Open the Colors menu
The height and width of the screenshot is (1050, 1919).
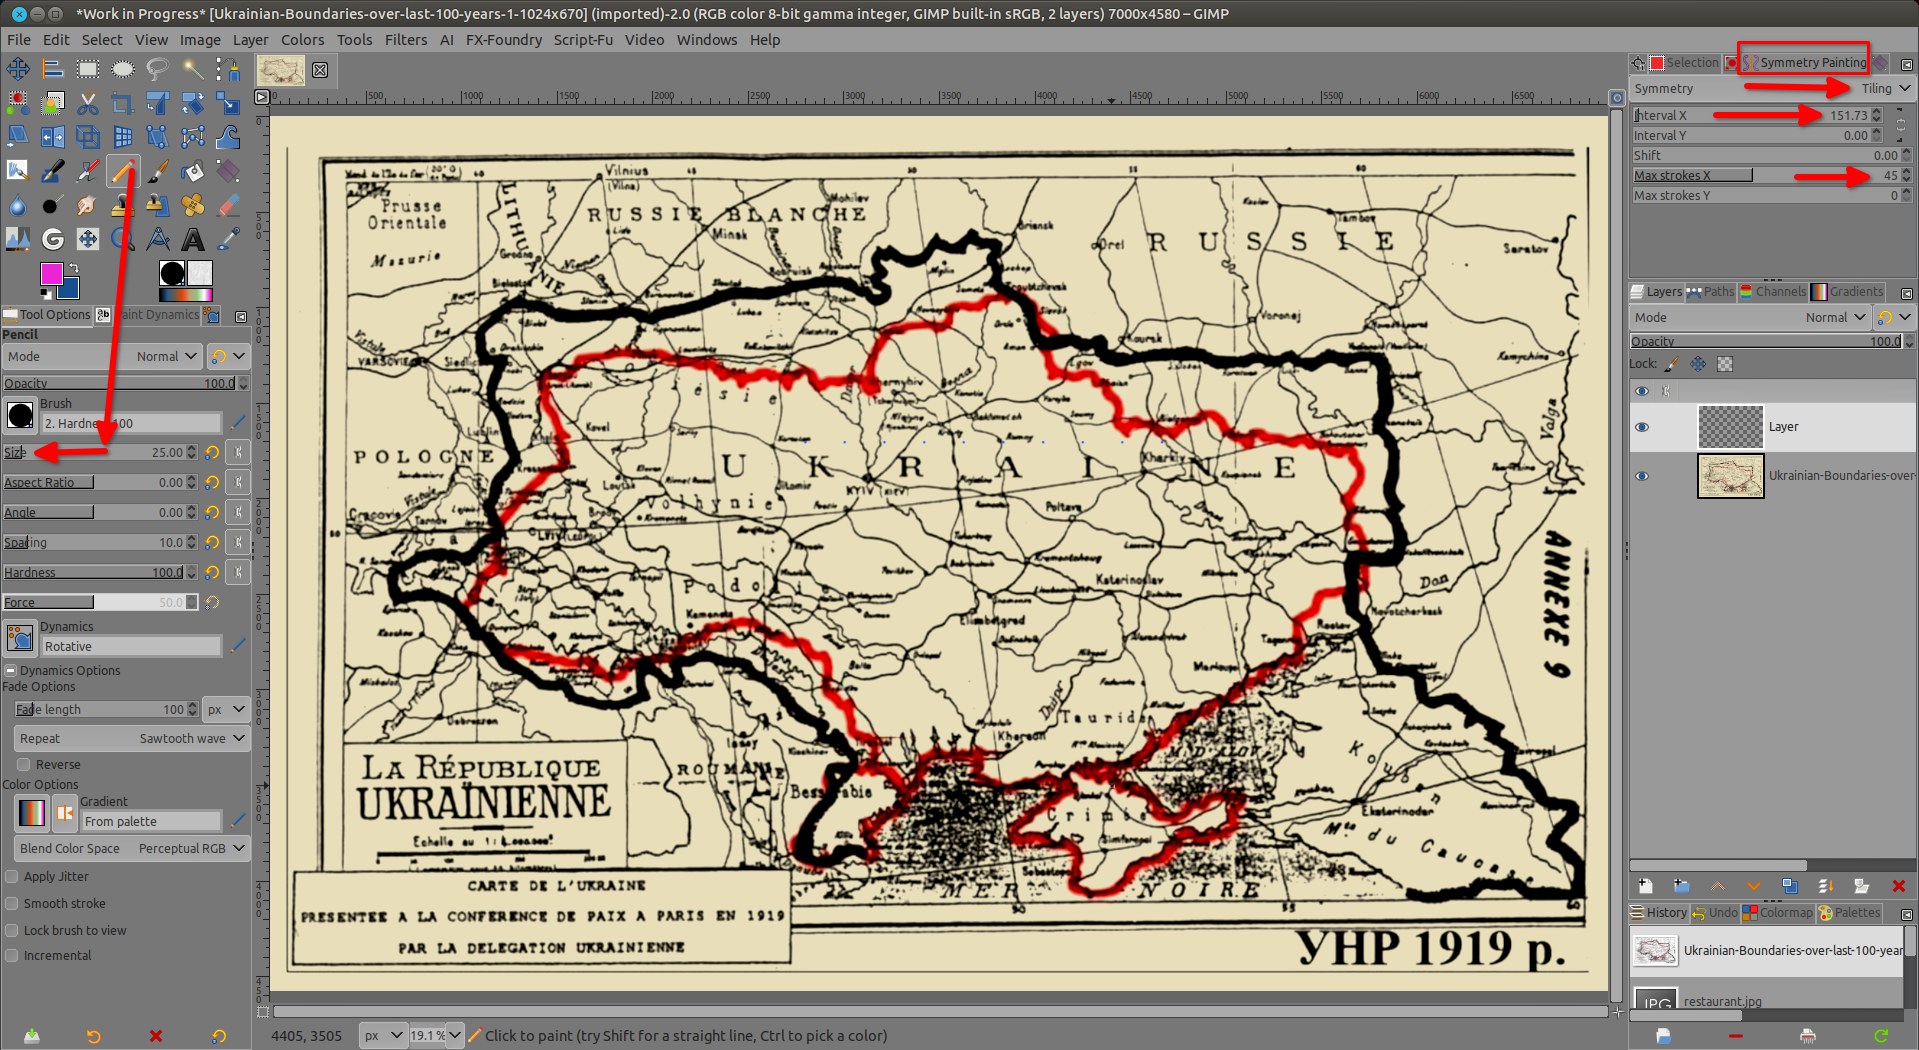(x=302, y=40)
